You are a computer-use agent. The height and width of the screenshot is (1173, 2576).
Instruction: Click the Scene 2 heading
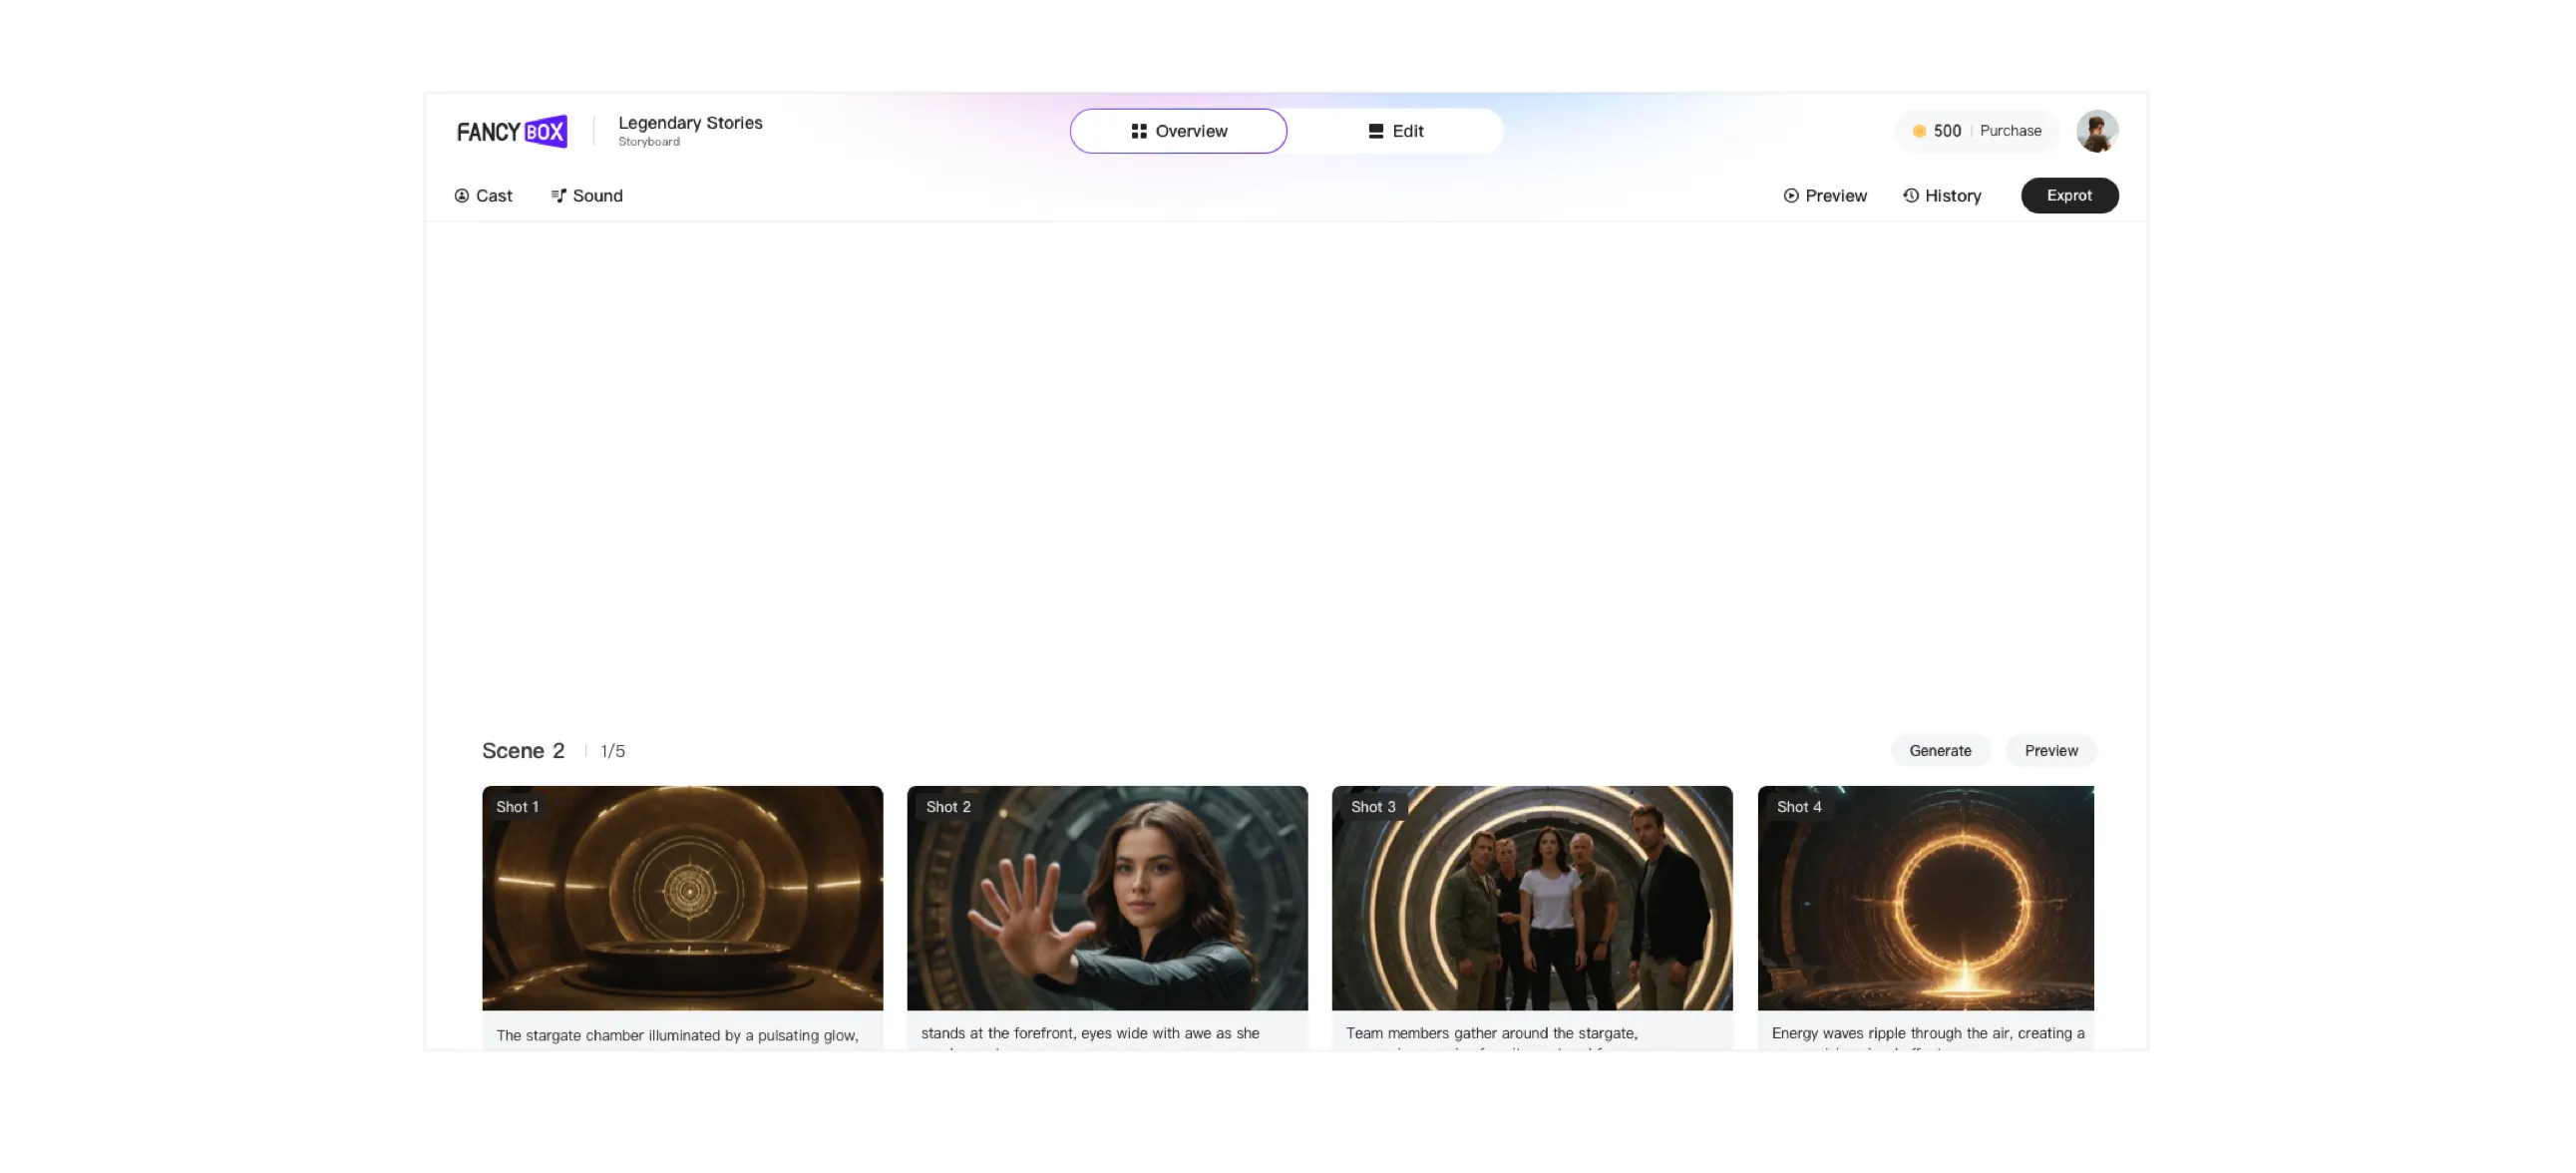coord(523,751)
